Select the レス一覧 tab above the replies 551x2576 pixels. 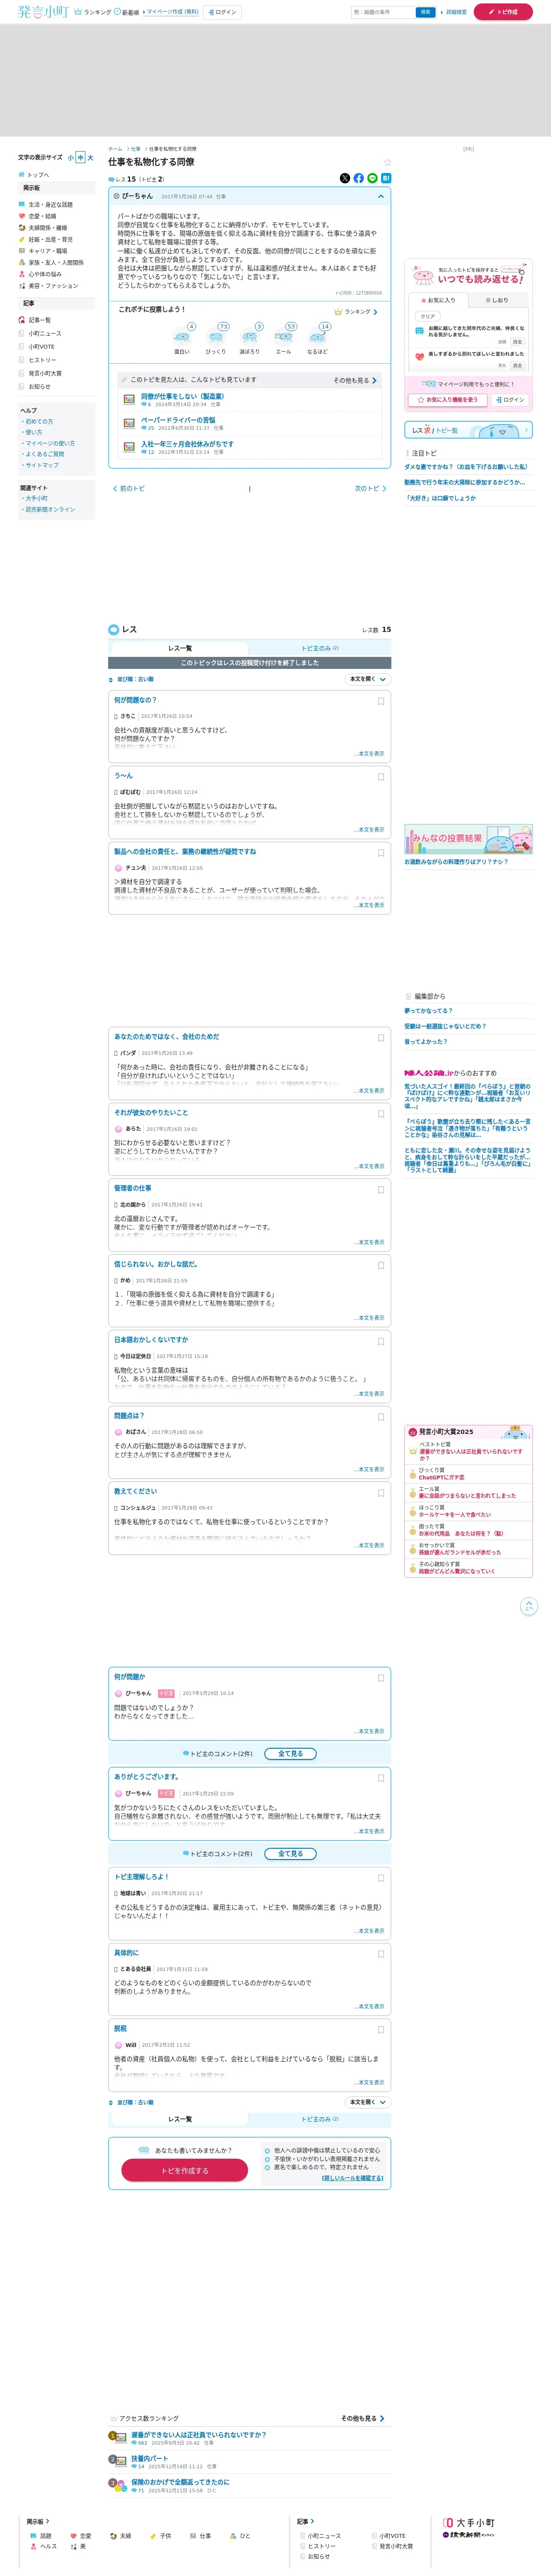[x=180, y=648]
